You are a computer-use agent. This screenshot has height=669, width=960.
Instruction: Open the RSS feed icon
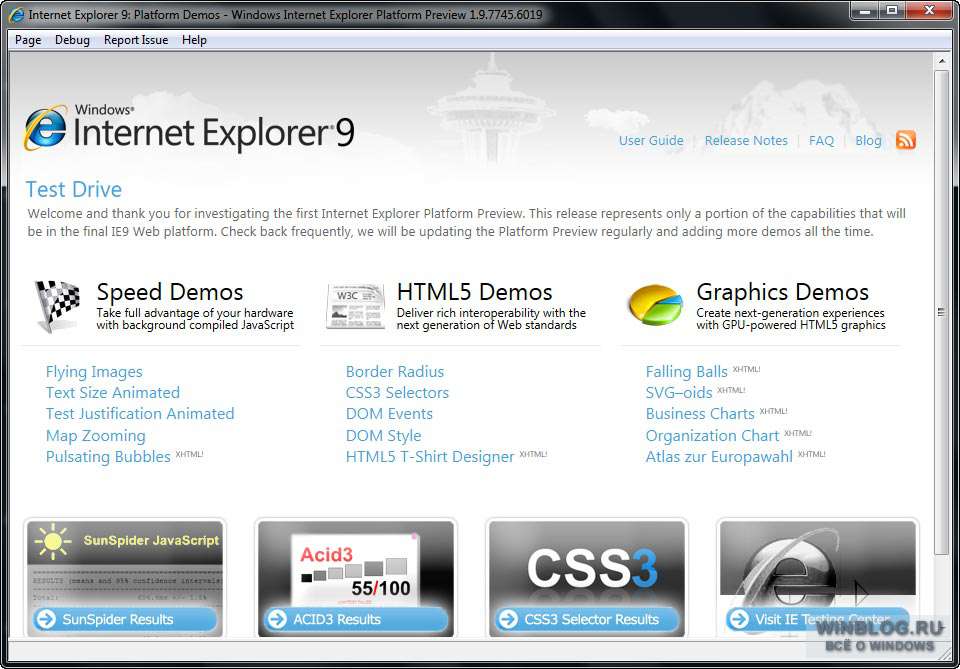906,140
